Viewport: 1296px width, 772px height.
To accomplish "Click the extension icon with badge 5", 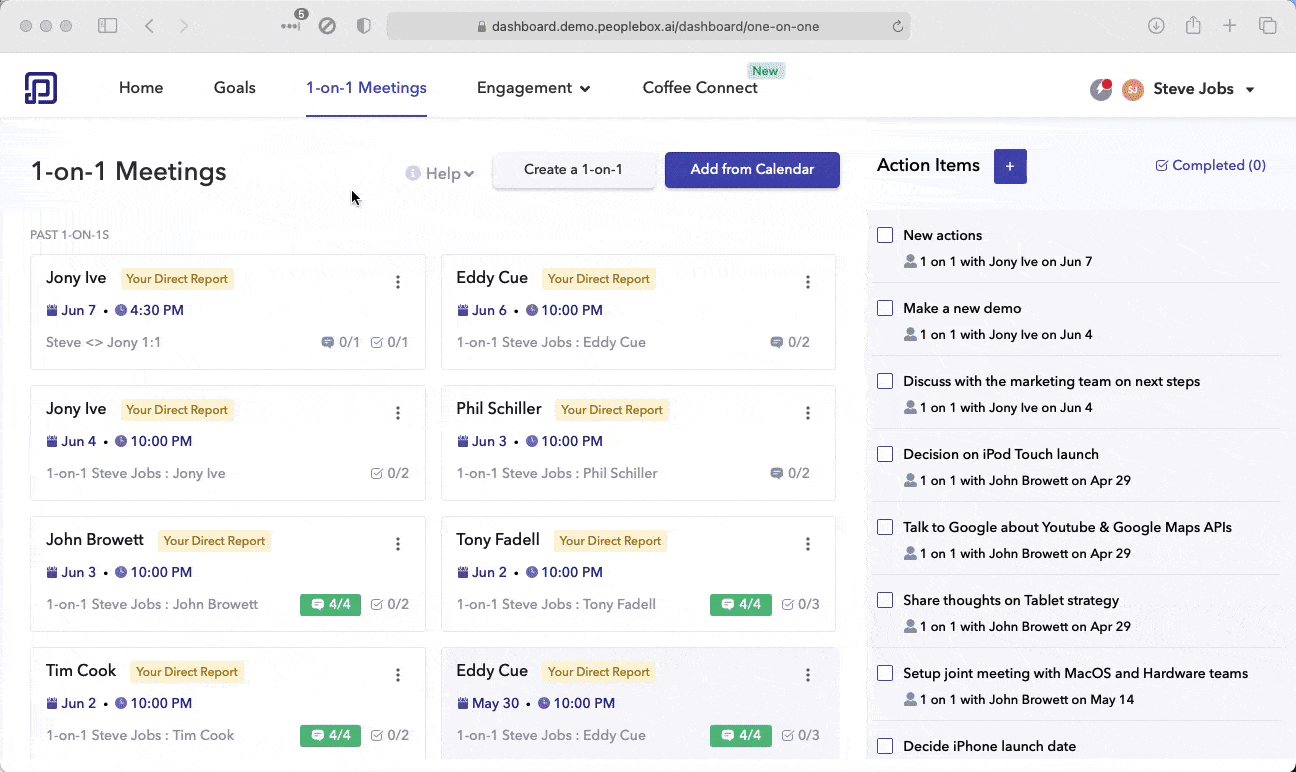I will [x=293, y=23].
